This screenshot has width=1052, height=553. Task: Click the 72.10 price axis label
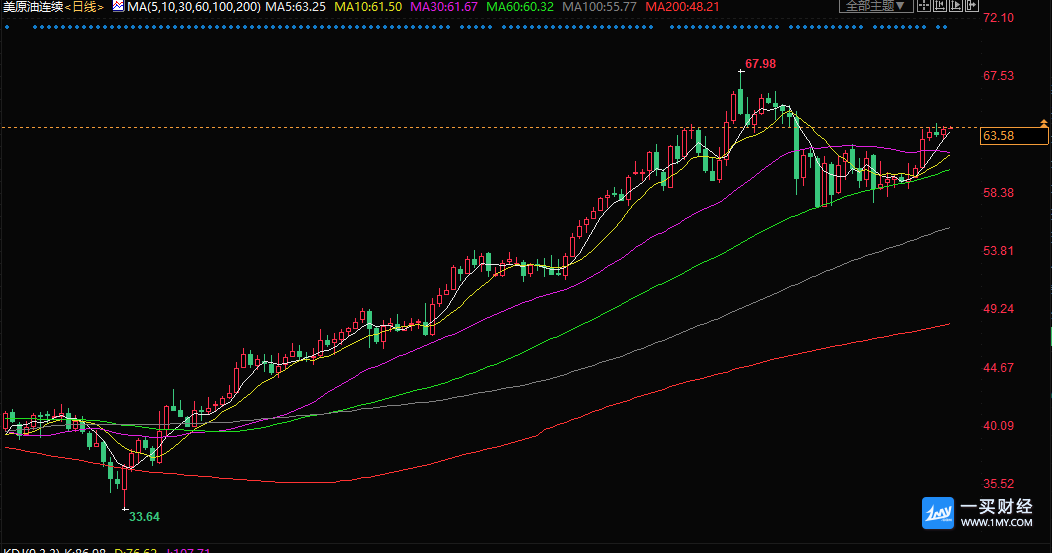(x=998, y=17)
